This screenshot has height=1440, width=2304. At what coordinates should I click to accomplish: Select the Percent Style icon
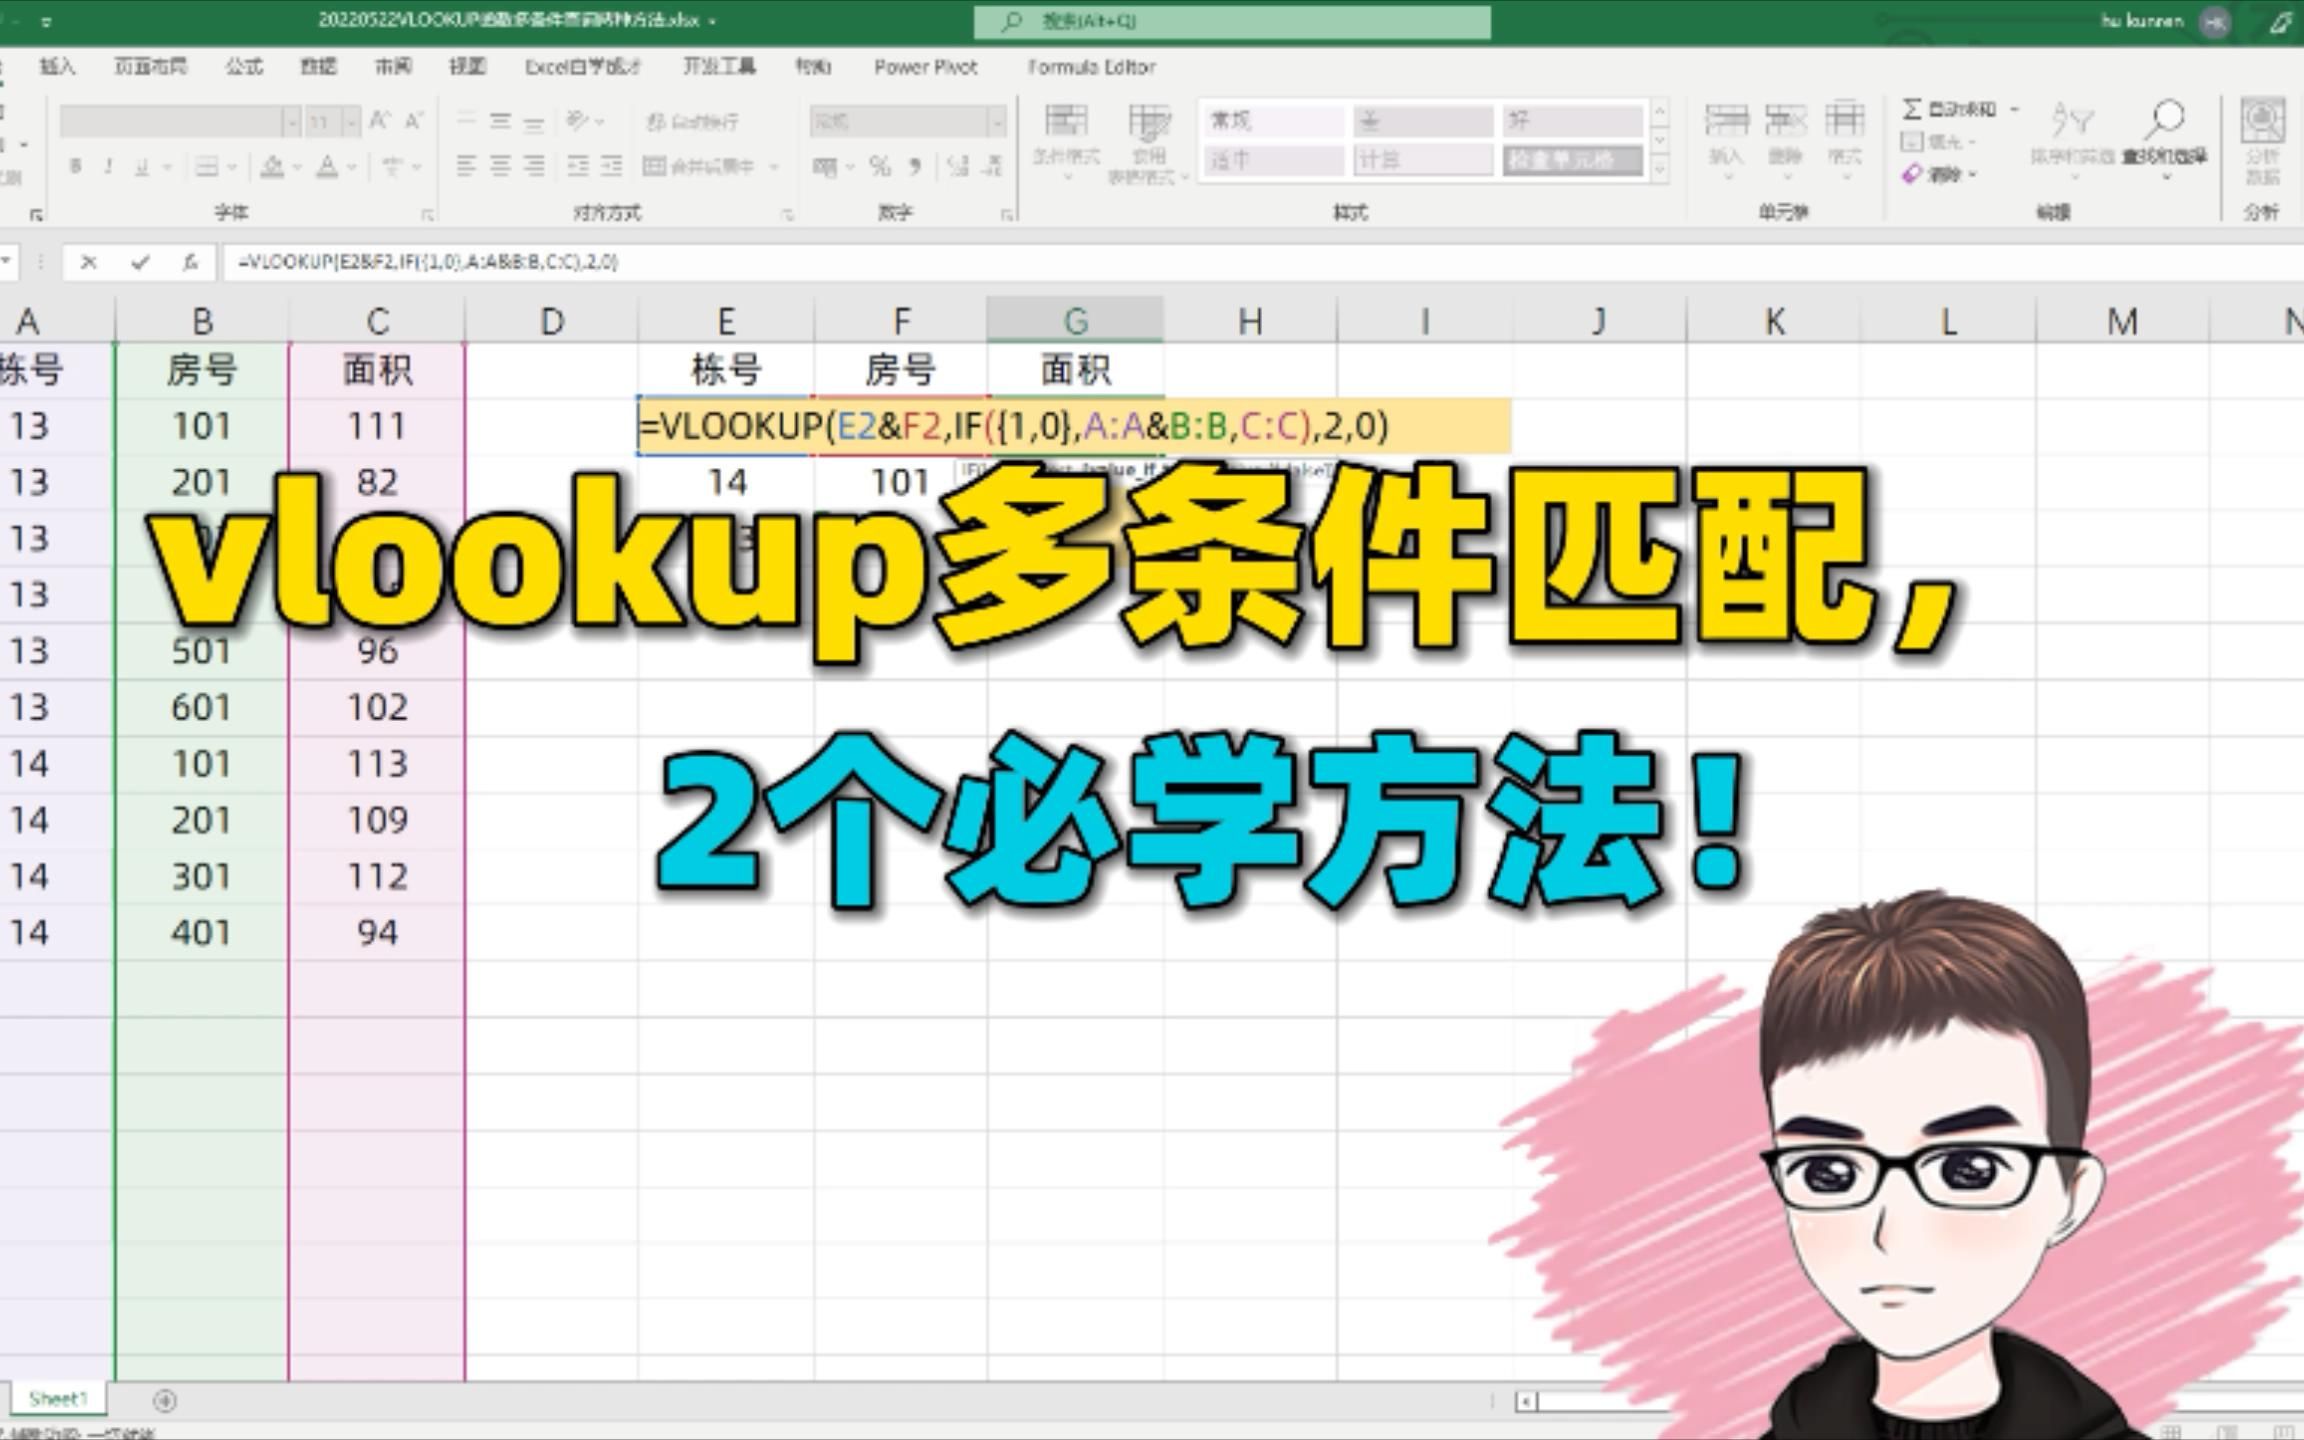pos(879,165)
